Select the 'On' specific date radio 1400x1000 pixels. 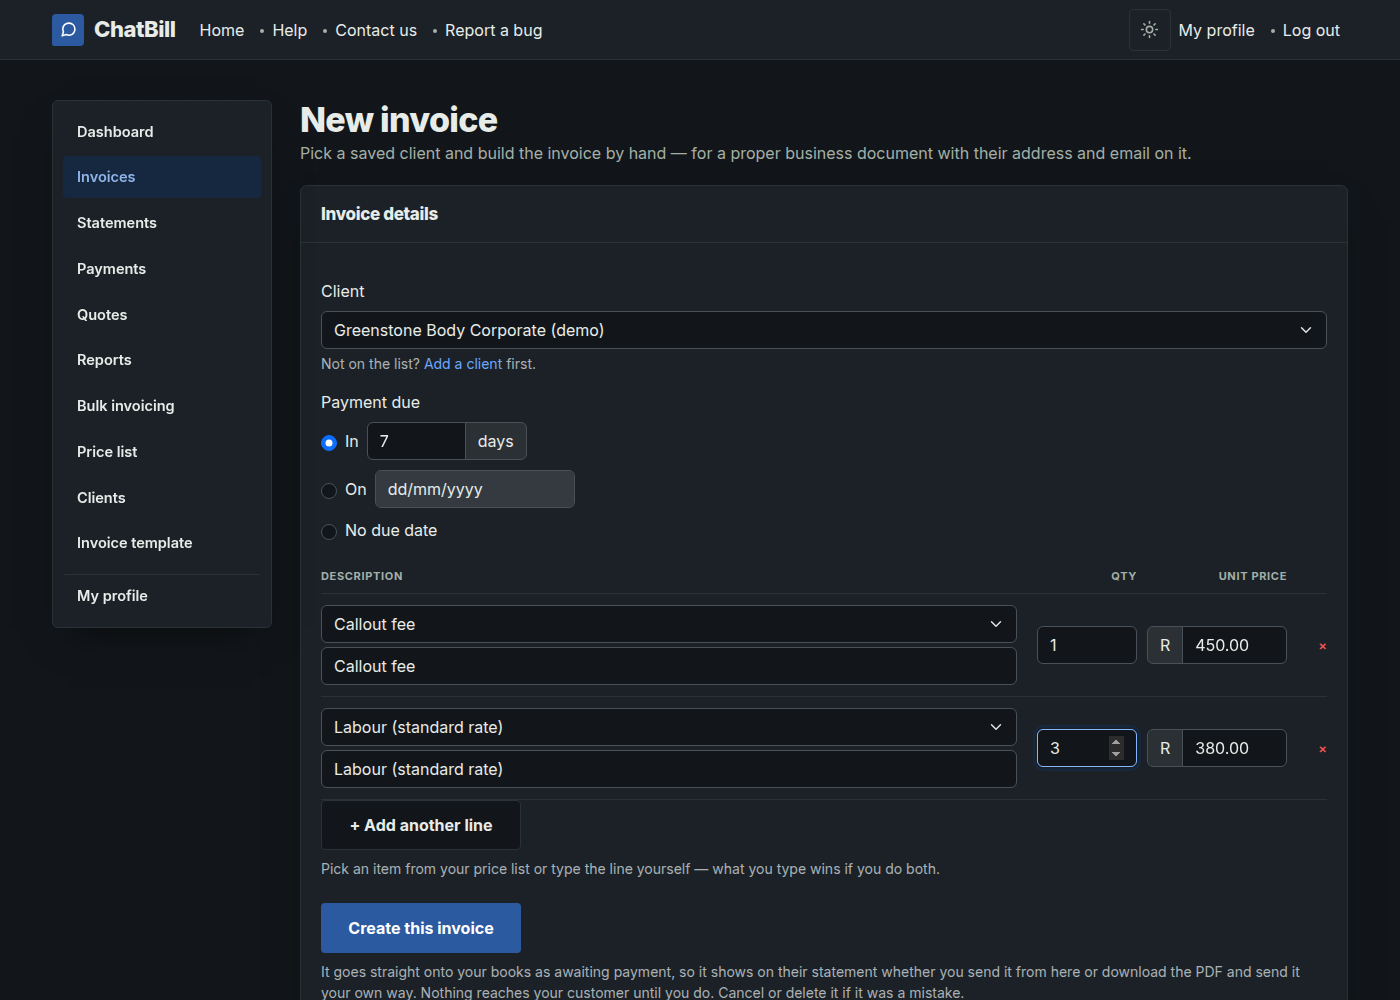[329, 490]
